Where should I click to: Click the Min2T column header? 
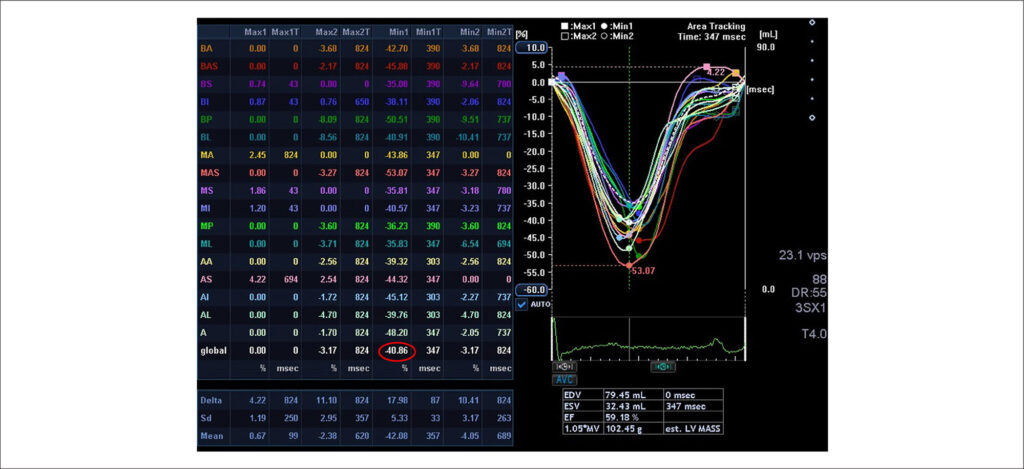[498, 32]
